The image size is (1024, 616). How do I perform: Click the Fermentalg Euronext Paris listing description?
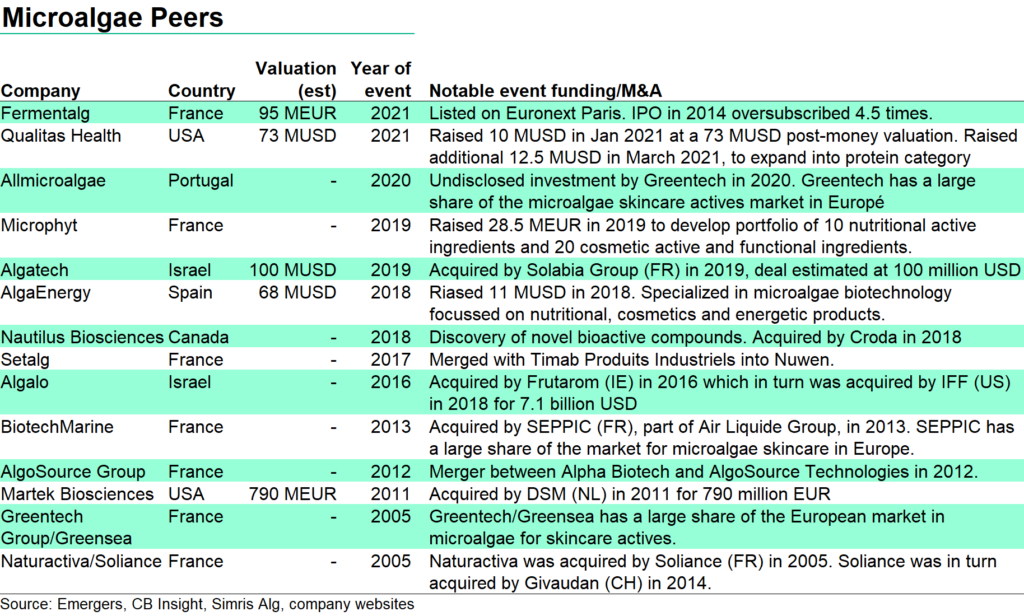tap(680, 114)
